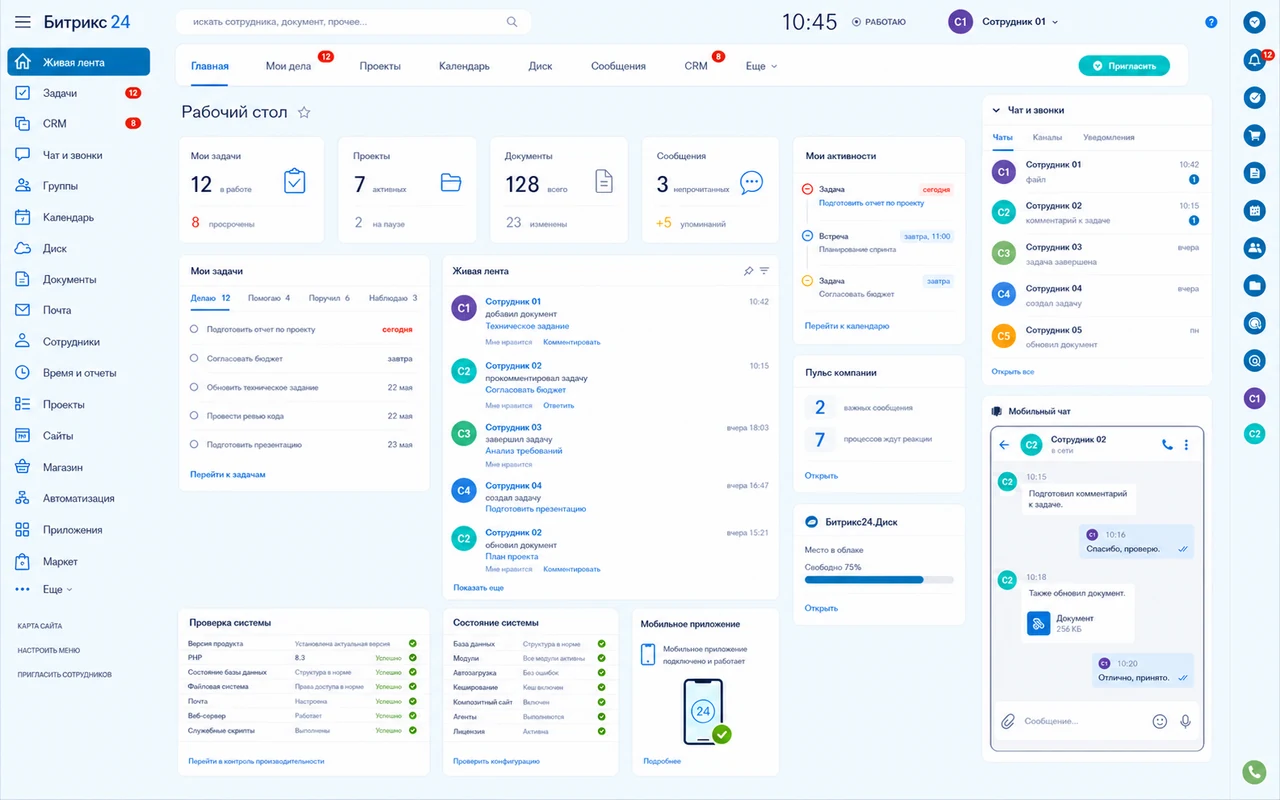Open the document icon in the right rail
The width and height of the screenshot is (1280, 800).
point(1254,173)
